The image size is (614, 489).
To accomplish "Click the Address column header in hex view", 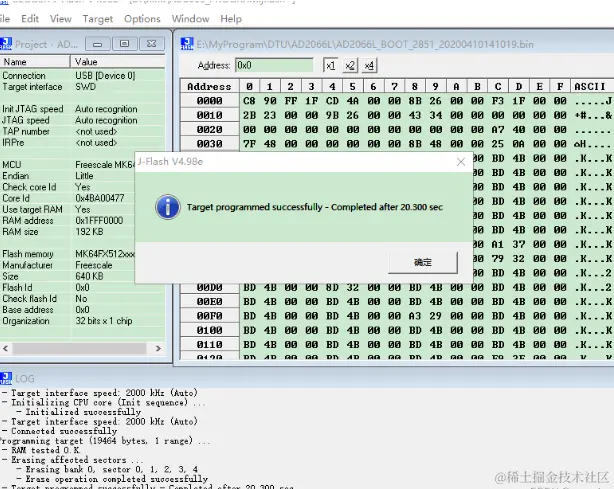I will [209, 87].
